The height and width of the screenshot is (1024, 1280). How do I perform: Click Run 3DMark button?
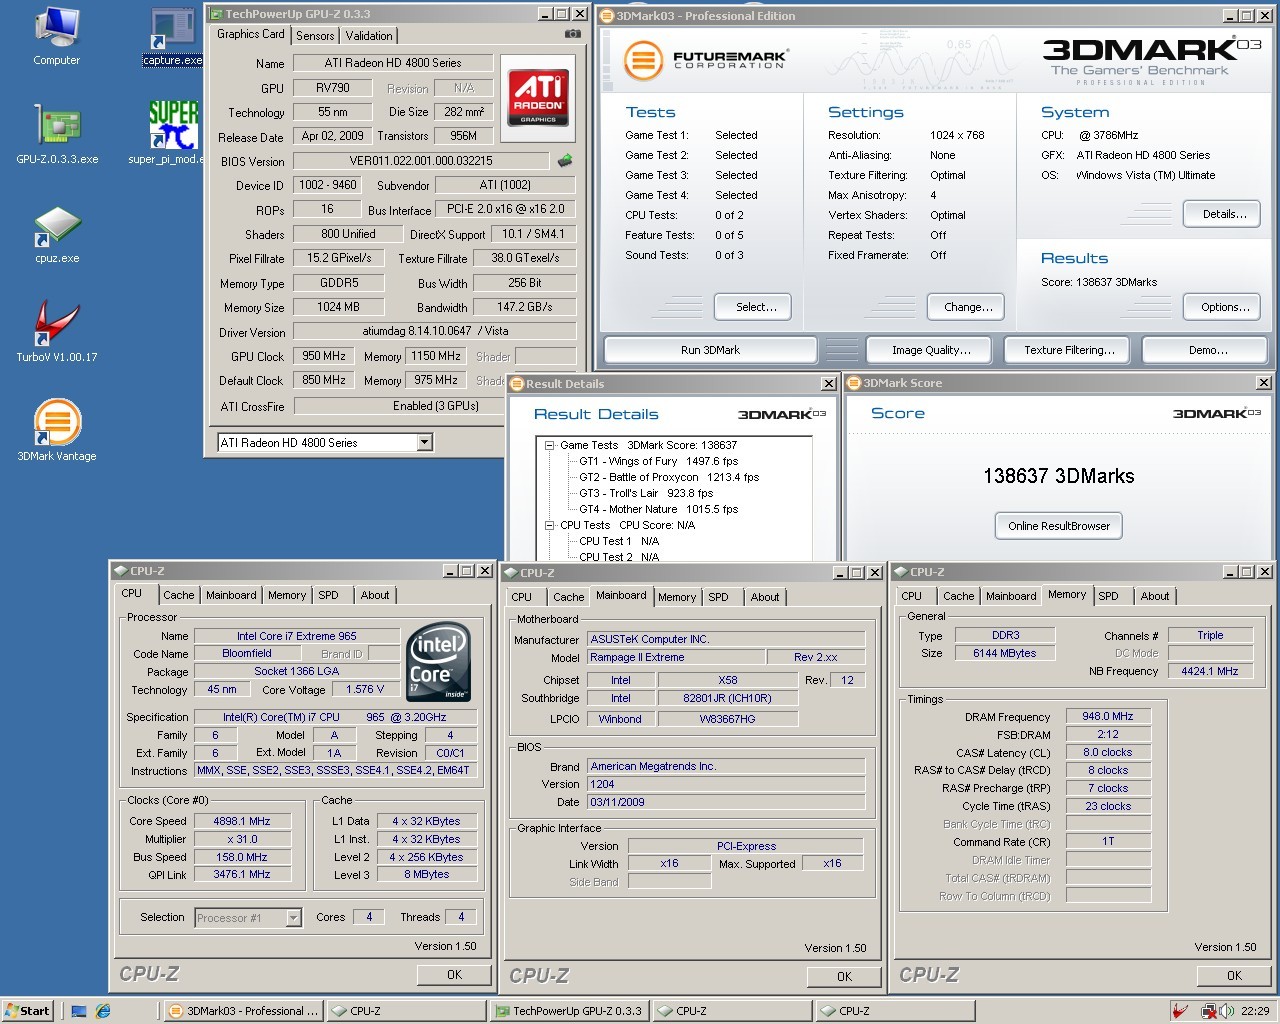point(710,350)
